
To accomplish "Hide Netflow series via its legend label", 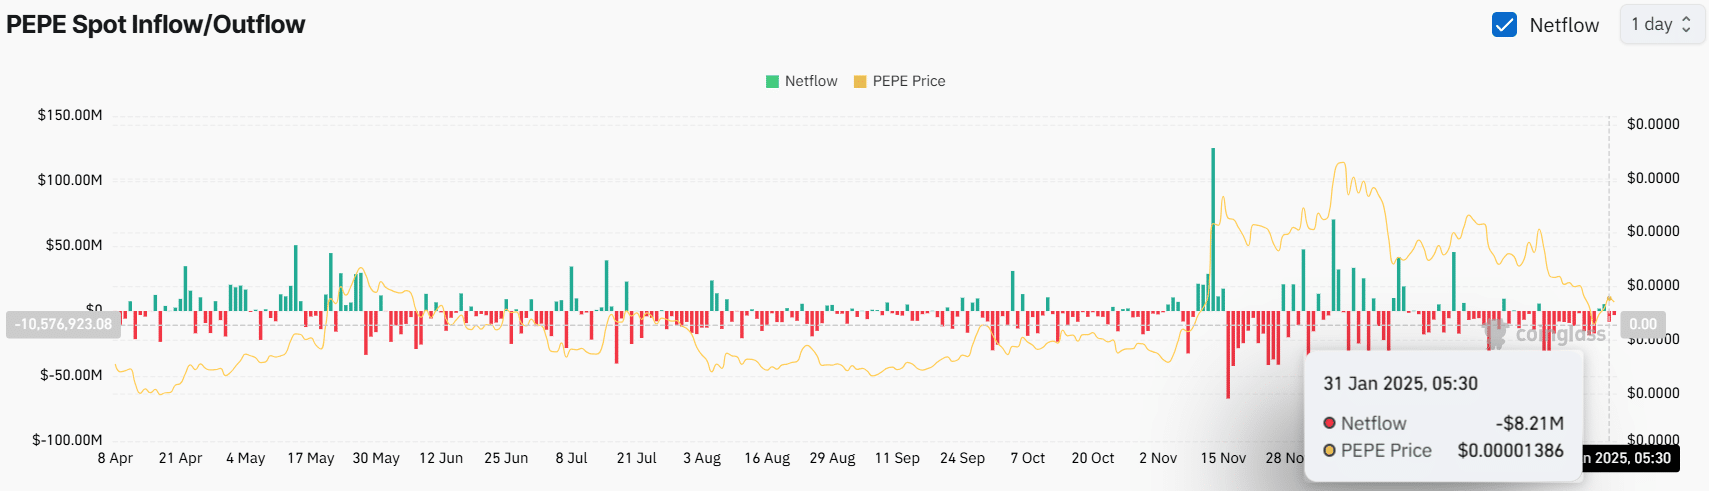I will [810, 81].
